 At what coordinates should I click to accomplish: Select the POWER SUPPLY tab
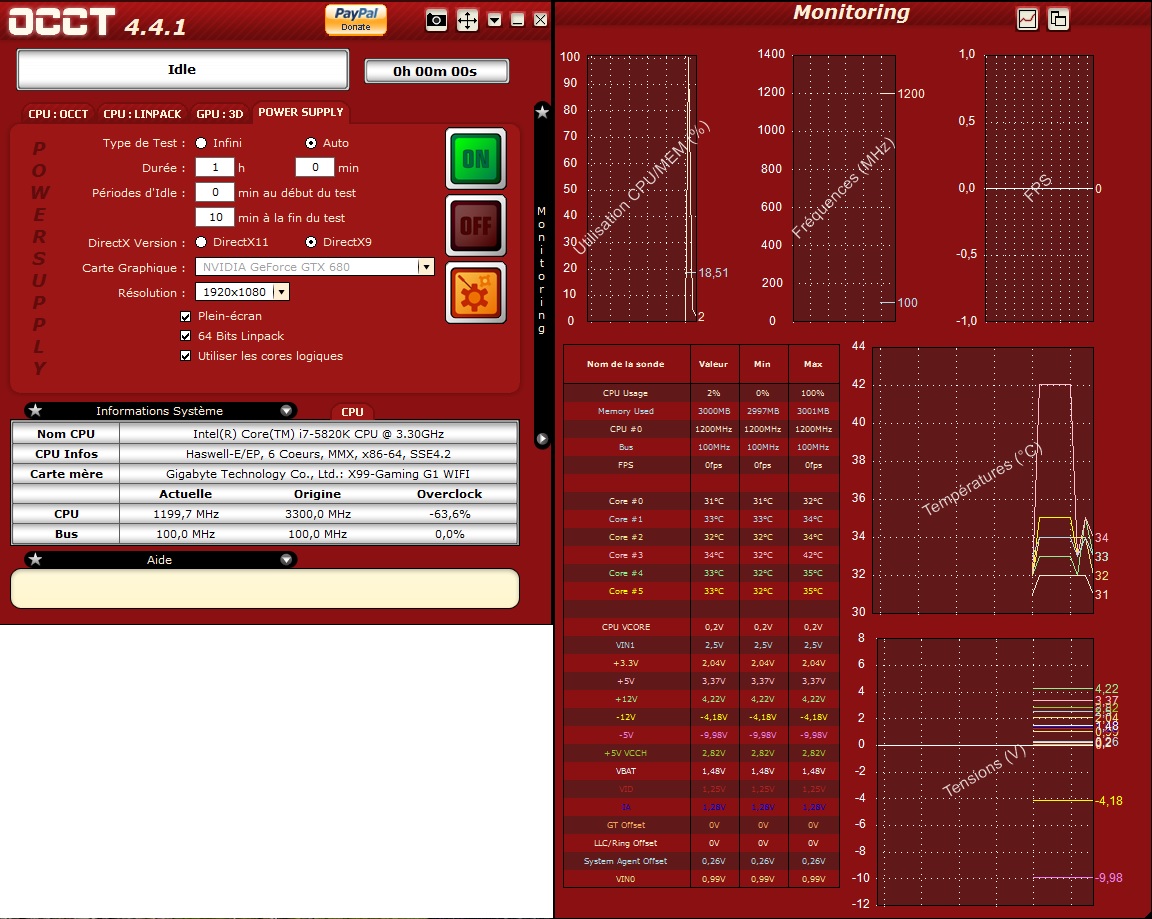tap(300, 112)
